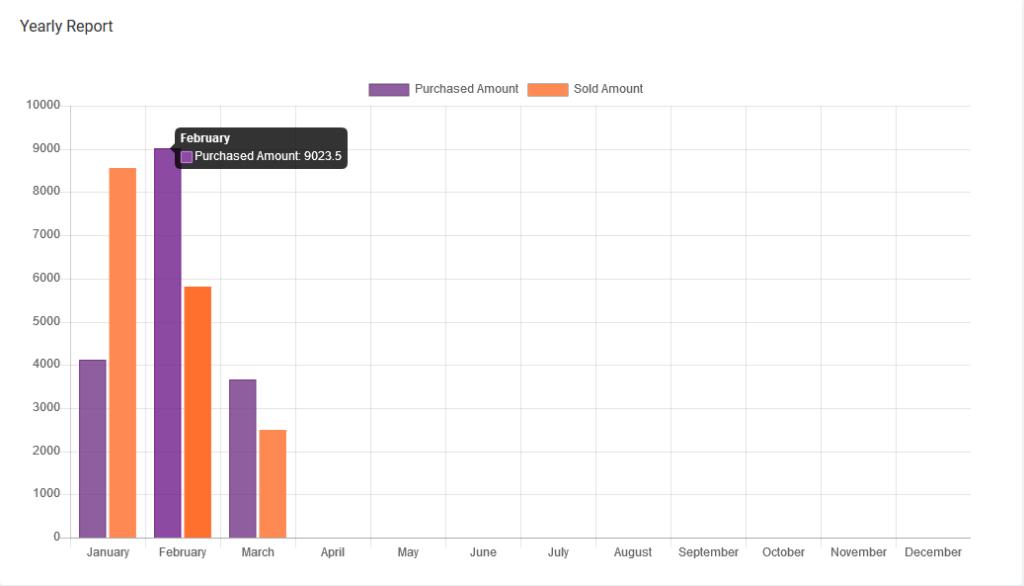Select the December axis label

(x=932, y=551)
